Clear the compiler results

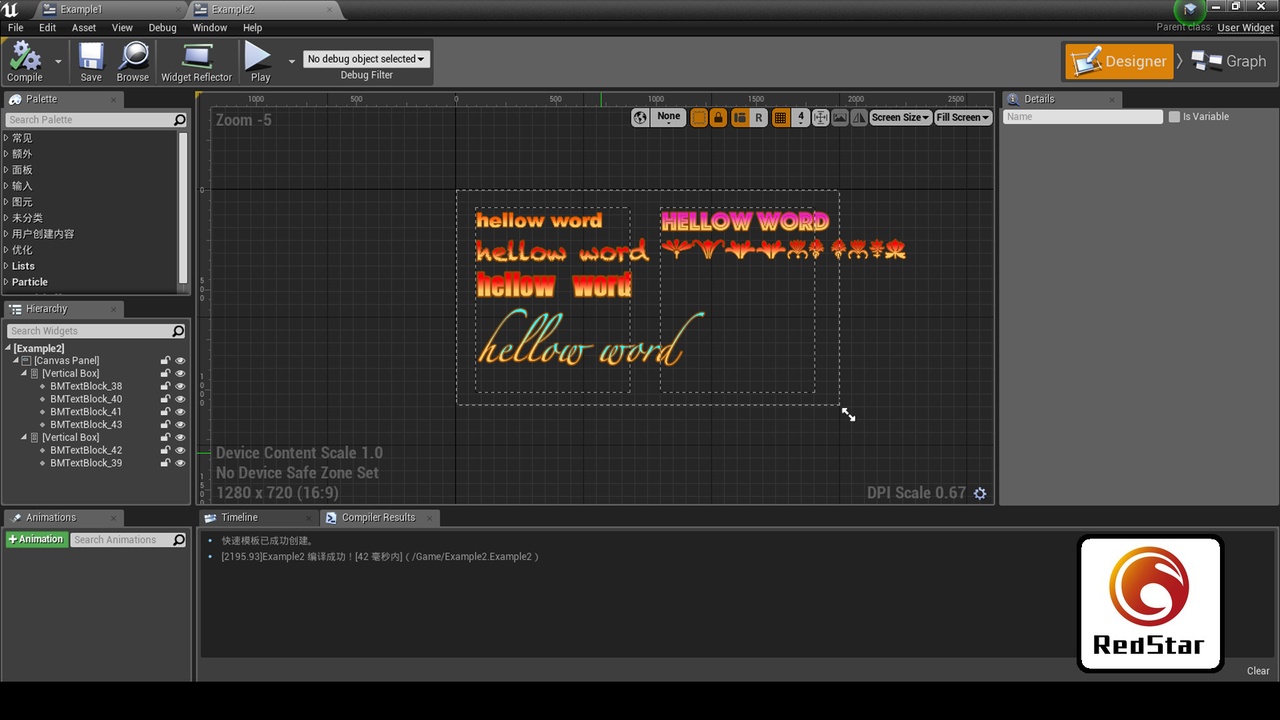(1258, 671)
